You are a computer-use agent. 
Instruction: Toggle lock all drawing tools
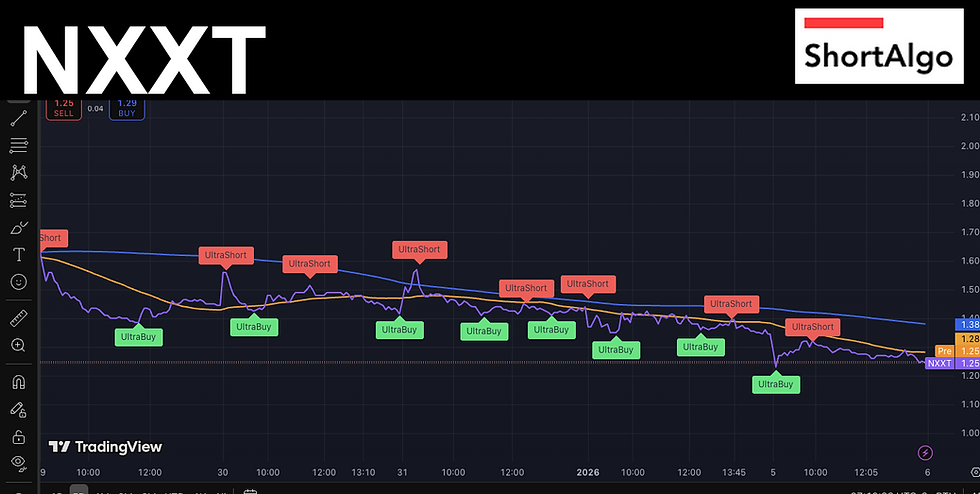pyautogui.click(x=19, y=436)
